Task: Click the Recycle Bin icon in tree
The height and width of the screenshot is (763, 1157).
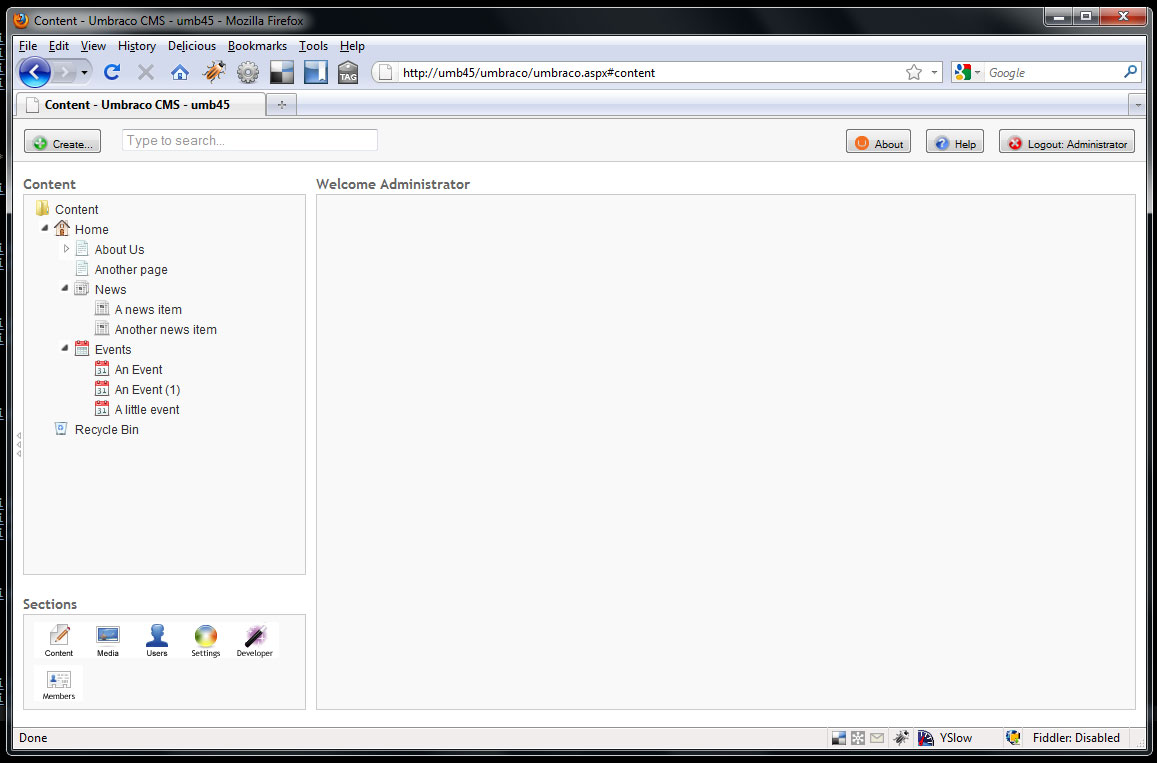Action: point(61,429)
